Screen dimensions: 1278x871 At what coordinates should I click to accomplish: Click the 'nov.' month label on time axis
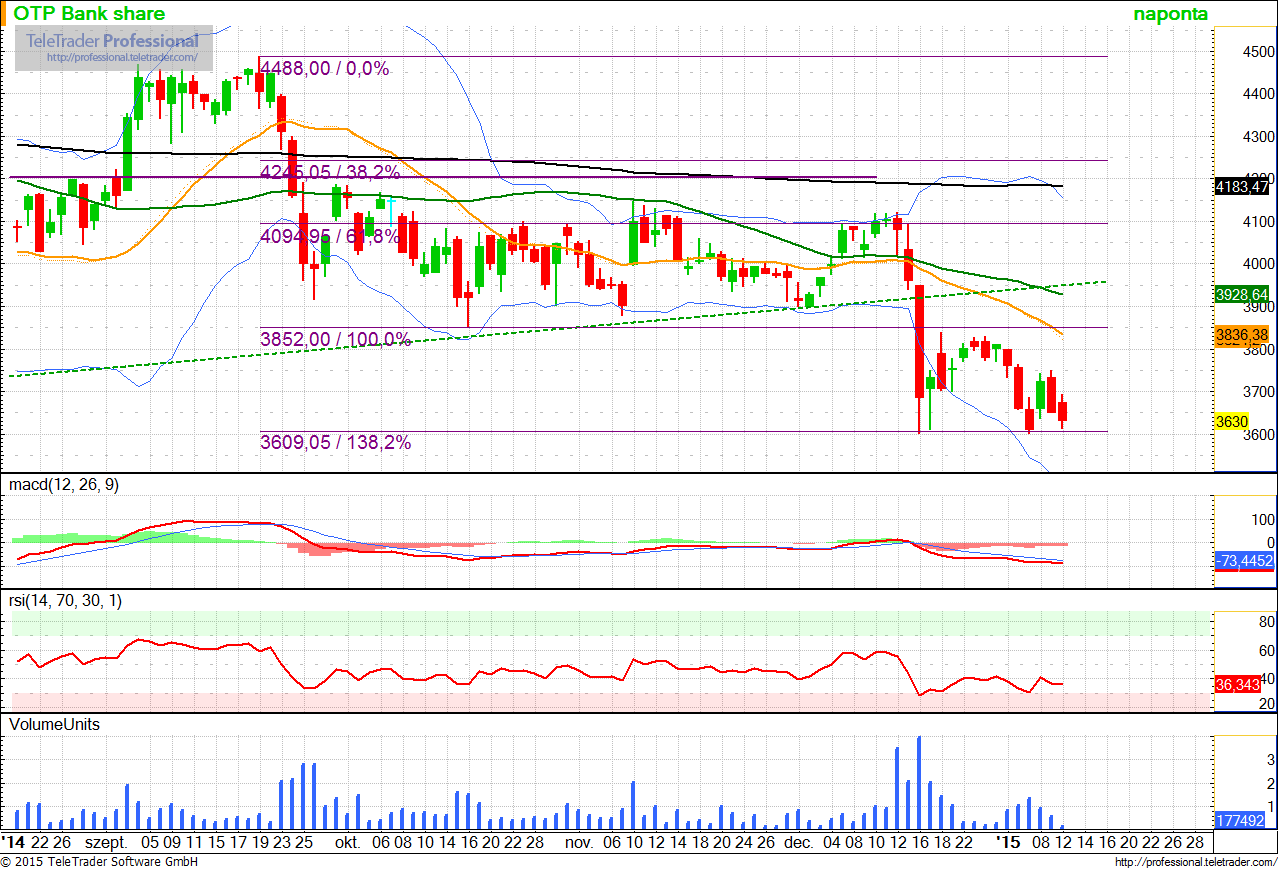[579, 844]
